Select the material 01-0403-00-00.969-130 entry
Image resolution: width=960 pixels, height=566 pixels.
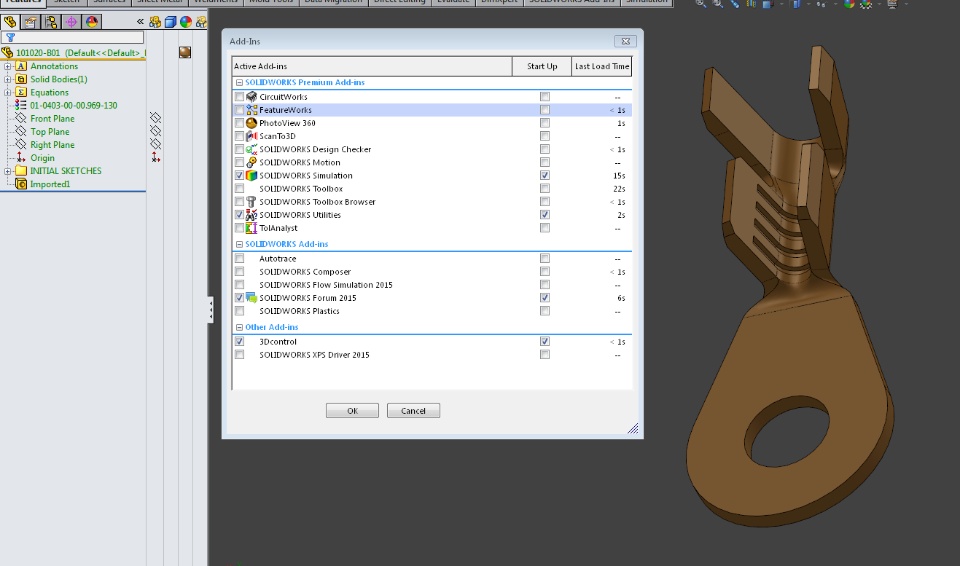pyautogui.click(x=73, y=105)
